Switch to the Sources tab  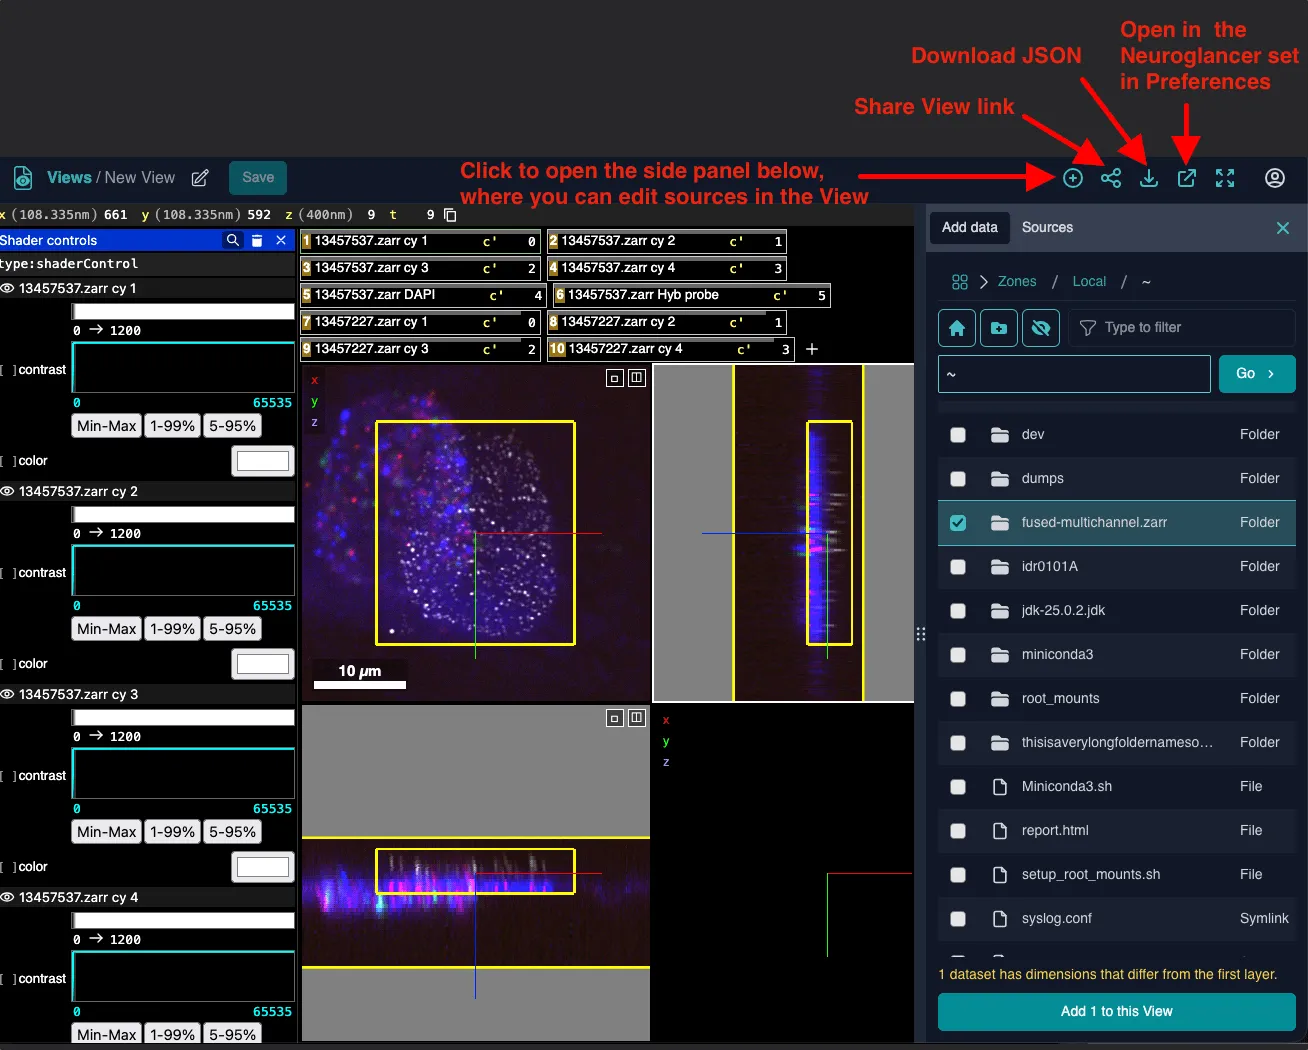(x=1047, y=227)
